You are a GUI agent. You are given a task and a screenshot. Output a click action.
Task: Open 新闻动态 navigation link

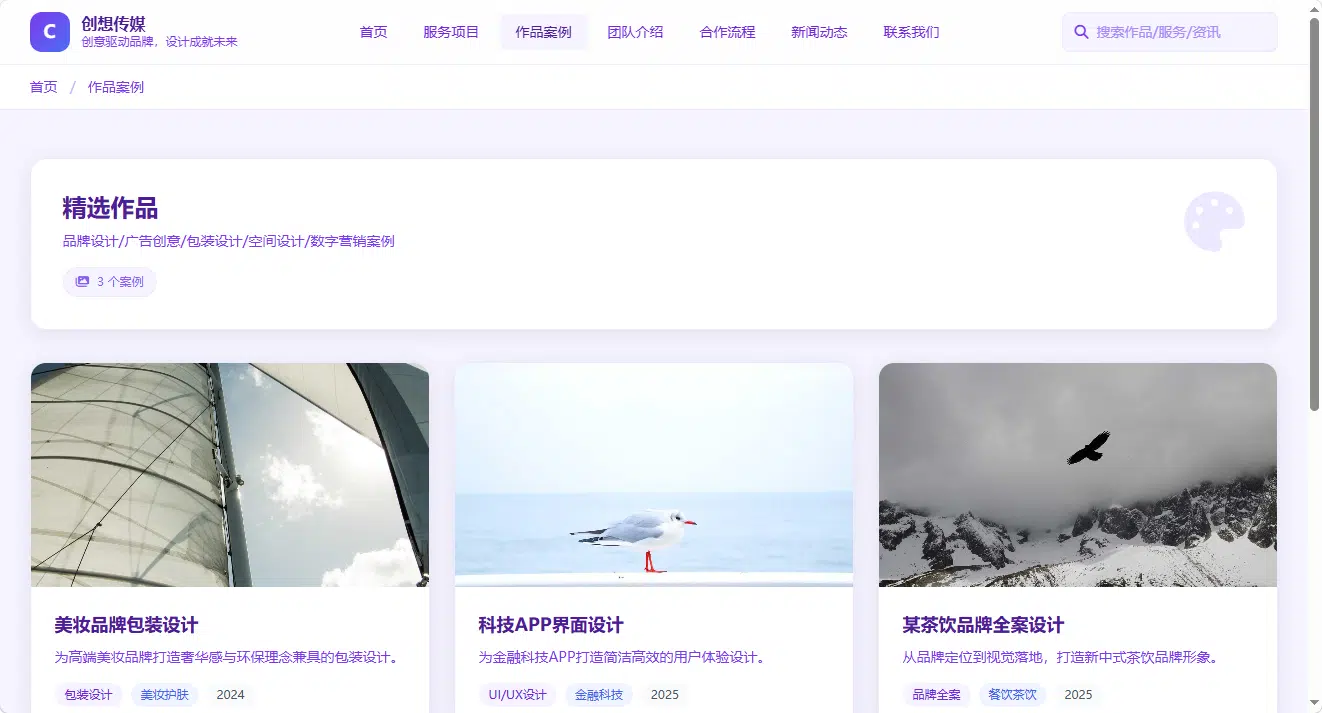[819, 32]
